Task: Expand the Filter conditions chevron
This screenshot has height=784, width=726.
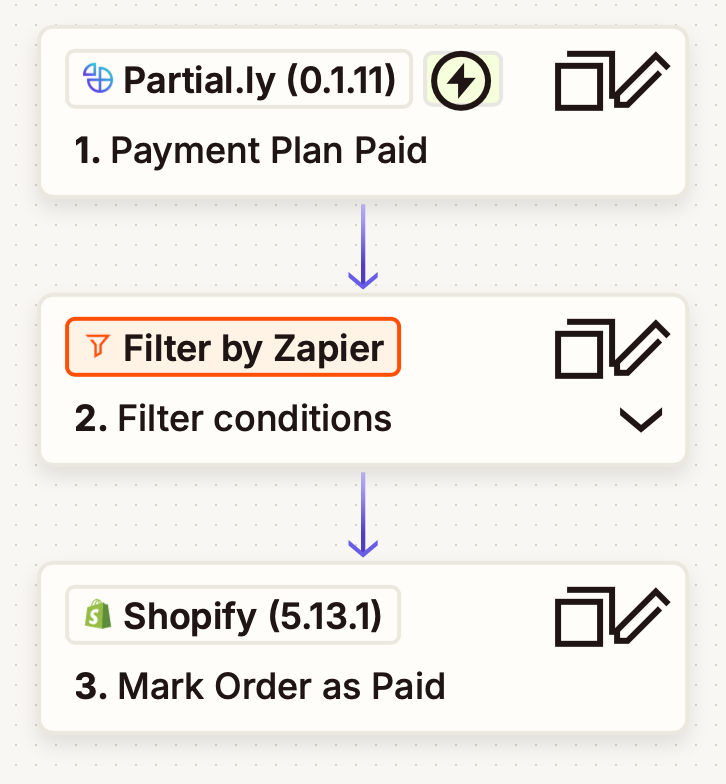Action: [641, 421]
